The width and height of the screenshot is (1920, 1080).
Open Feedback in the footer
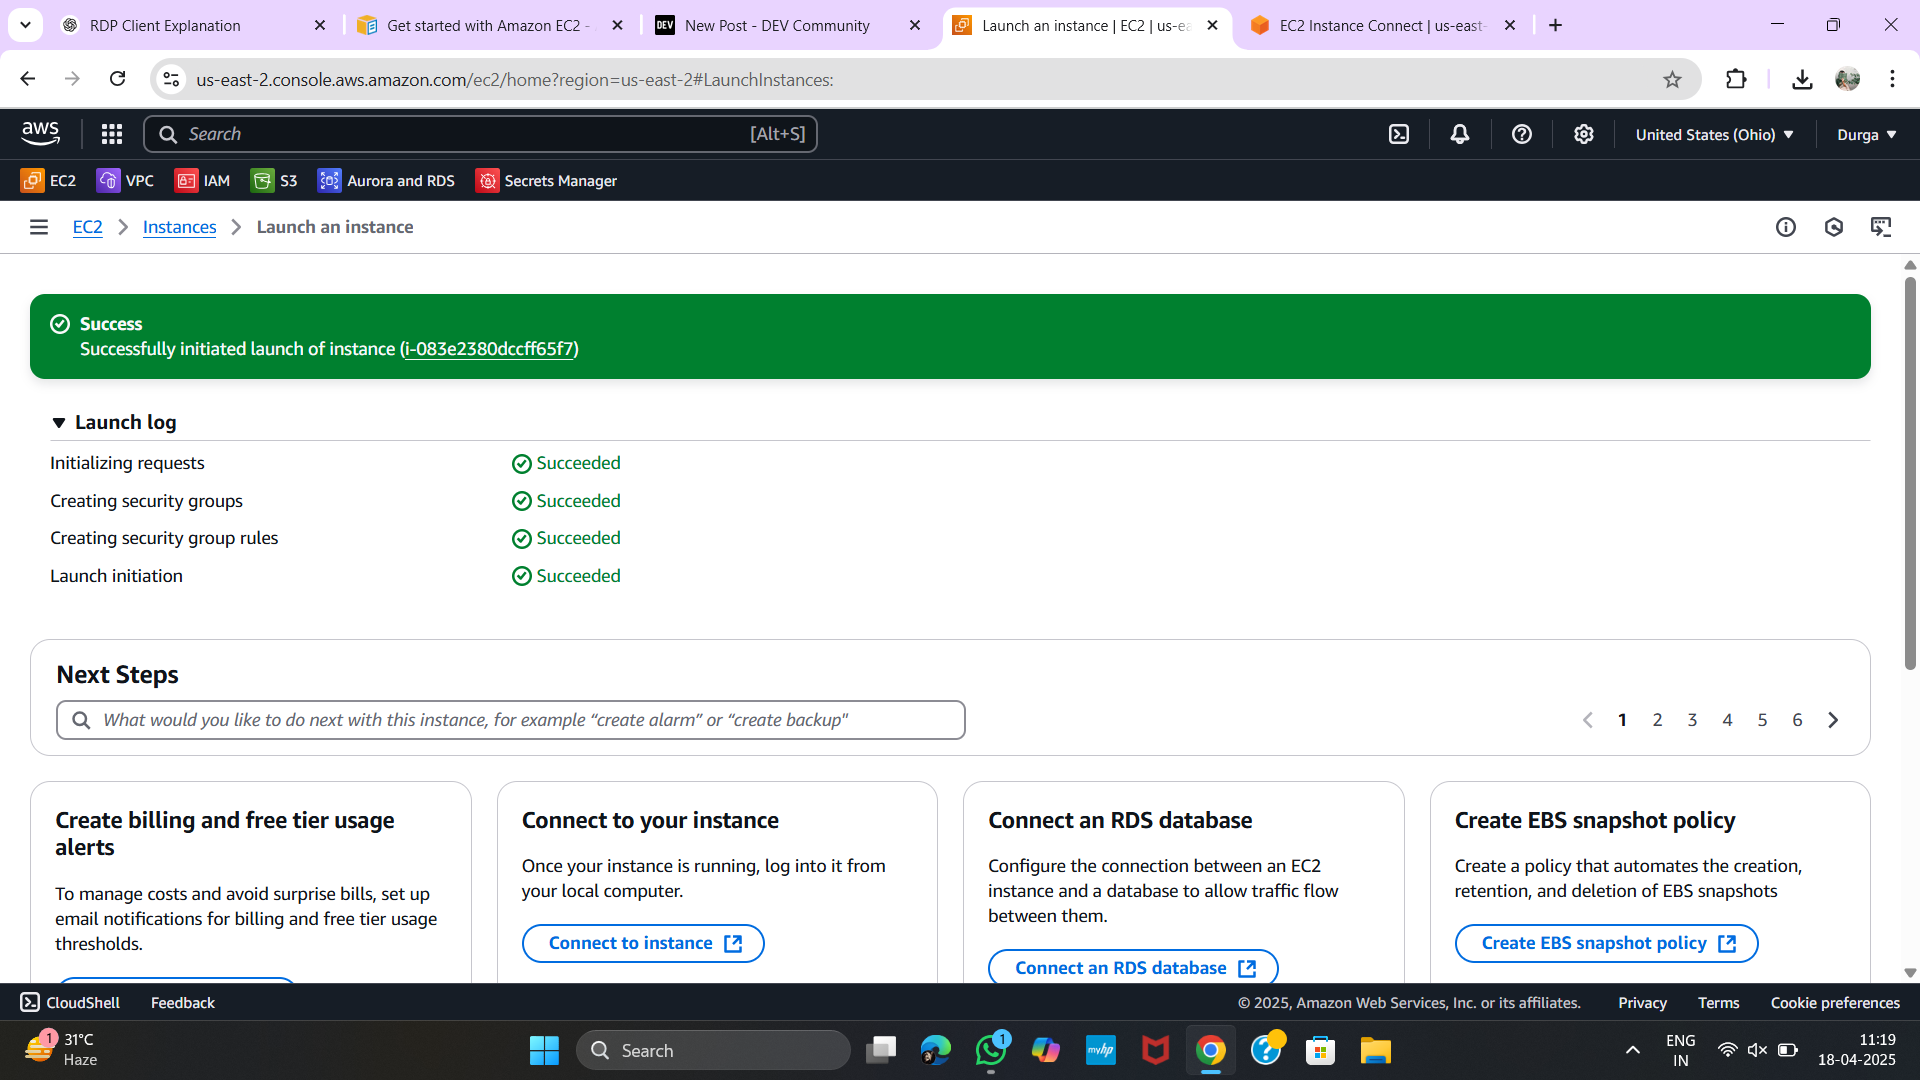click(x=183, y=1002)
